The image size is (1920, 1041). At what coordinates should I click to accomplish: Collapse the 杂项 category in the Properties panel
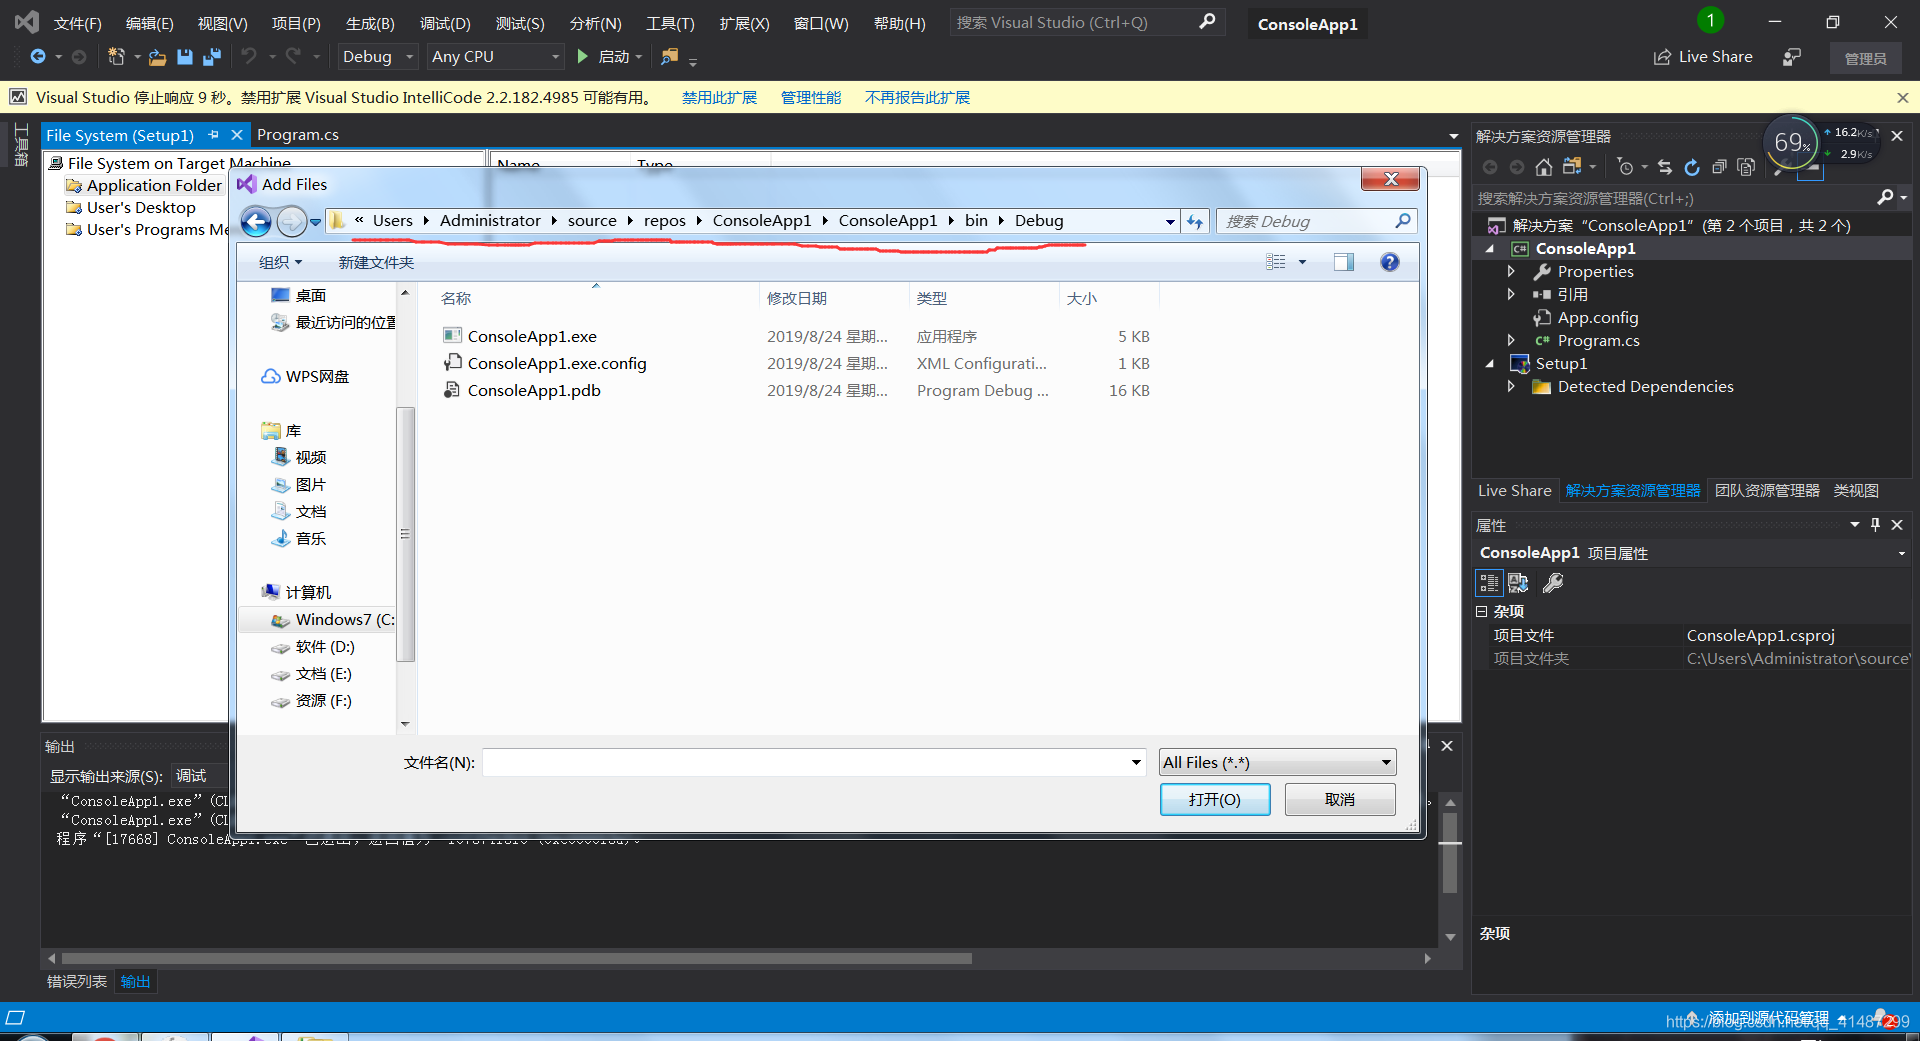1482,612
